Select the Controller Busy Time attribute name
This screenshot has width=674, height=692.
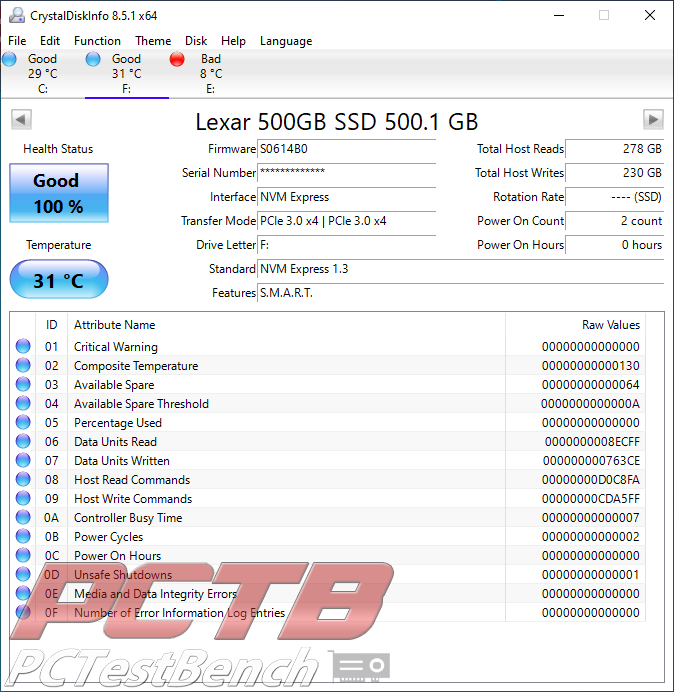point(128,518)
